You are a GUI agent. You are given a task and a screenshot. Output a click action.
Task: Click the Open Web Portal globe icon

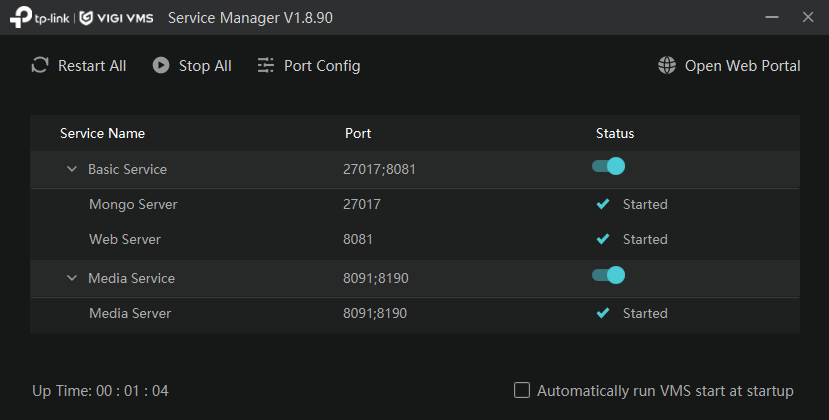667,65
